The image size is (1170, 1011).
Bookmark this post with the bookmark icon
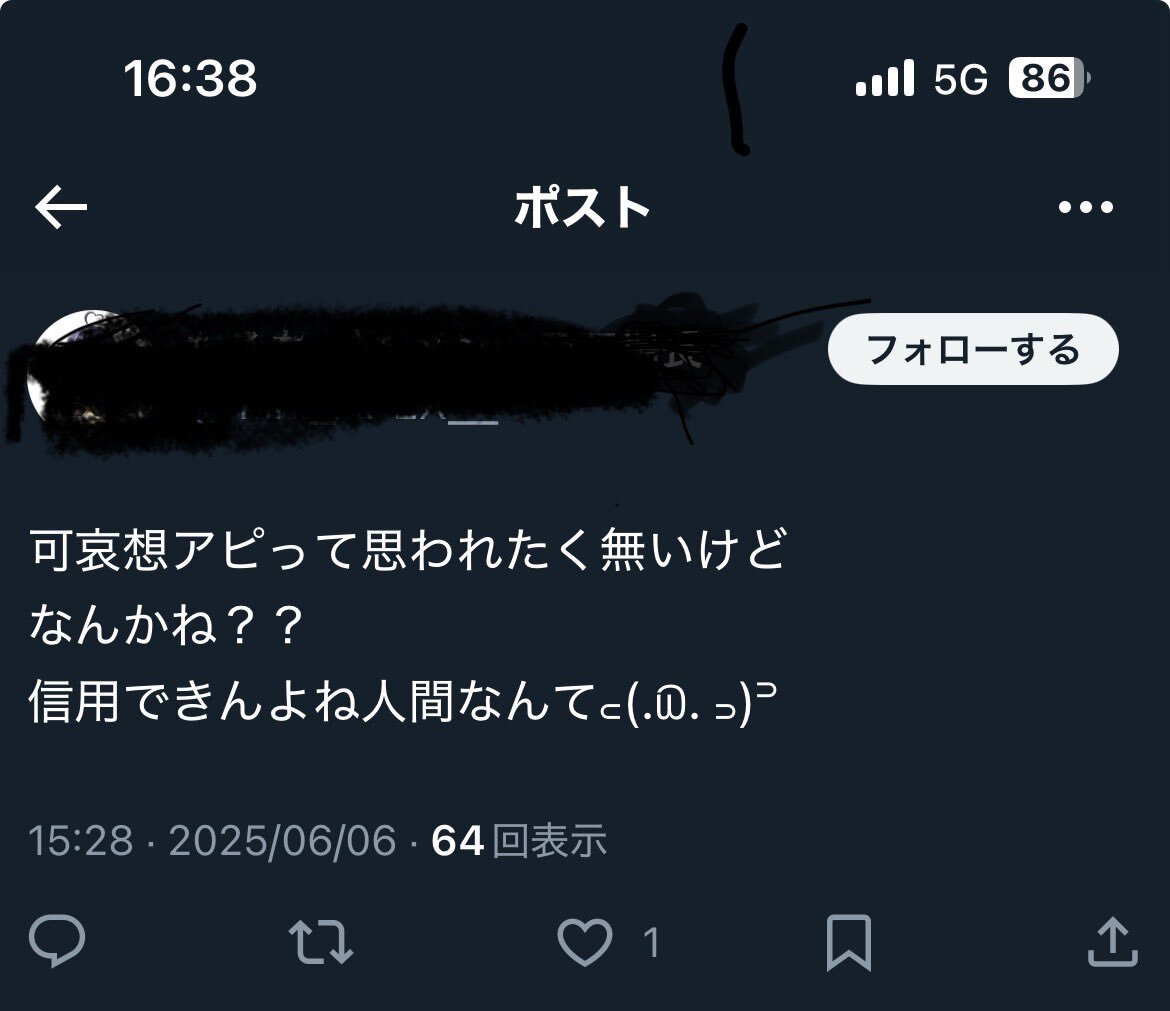coord(849,942)
